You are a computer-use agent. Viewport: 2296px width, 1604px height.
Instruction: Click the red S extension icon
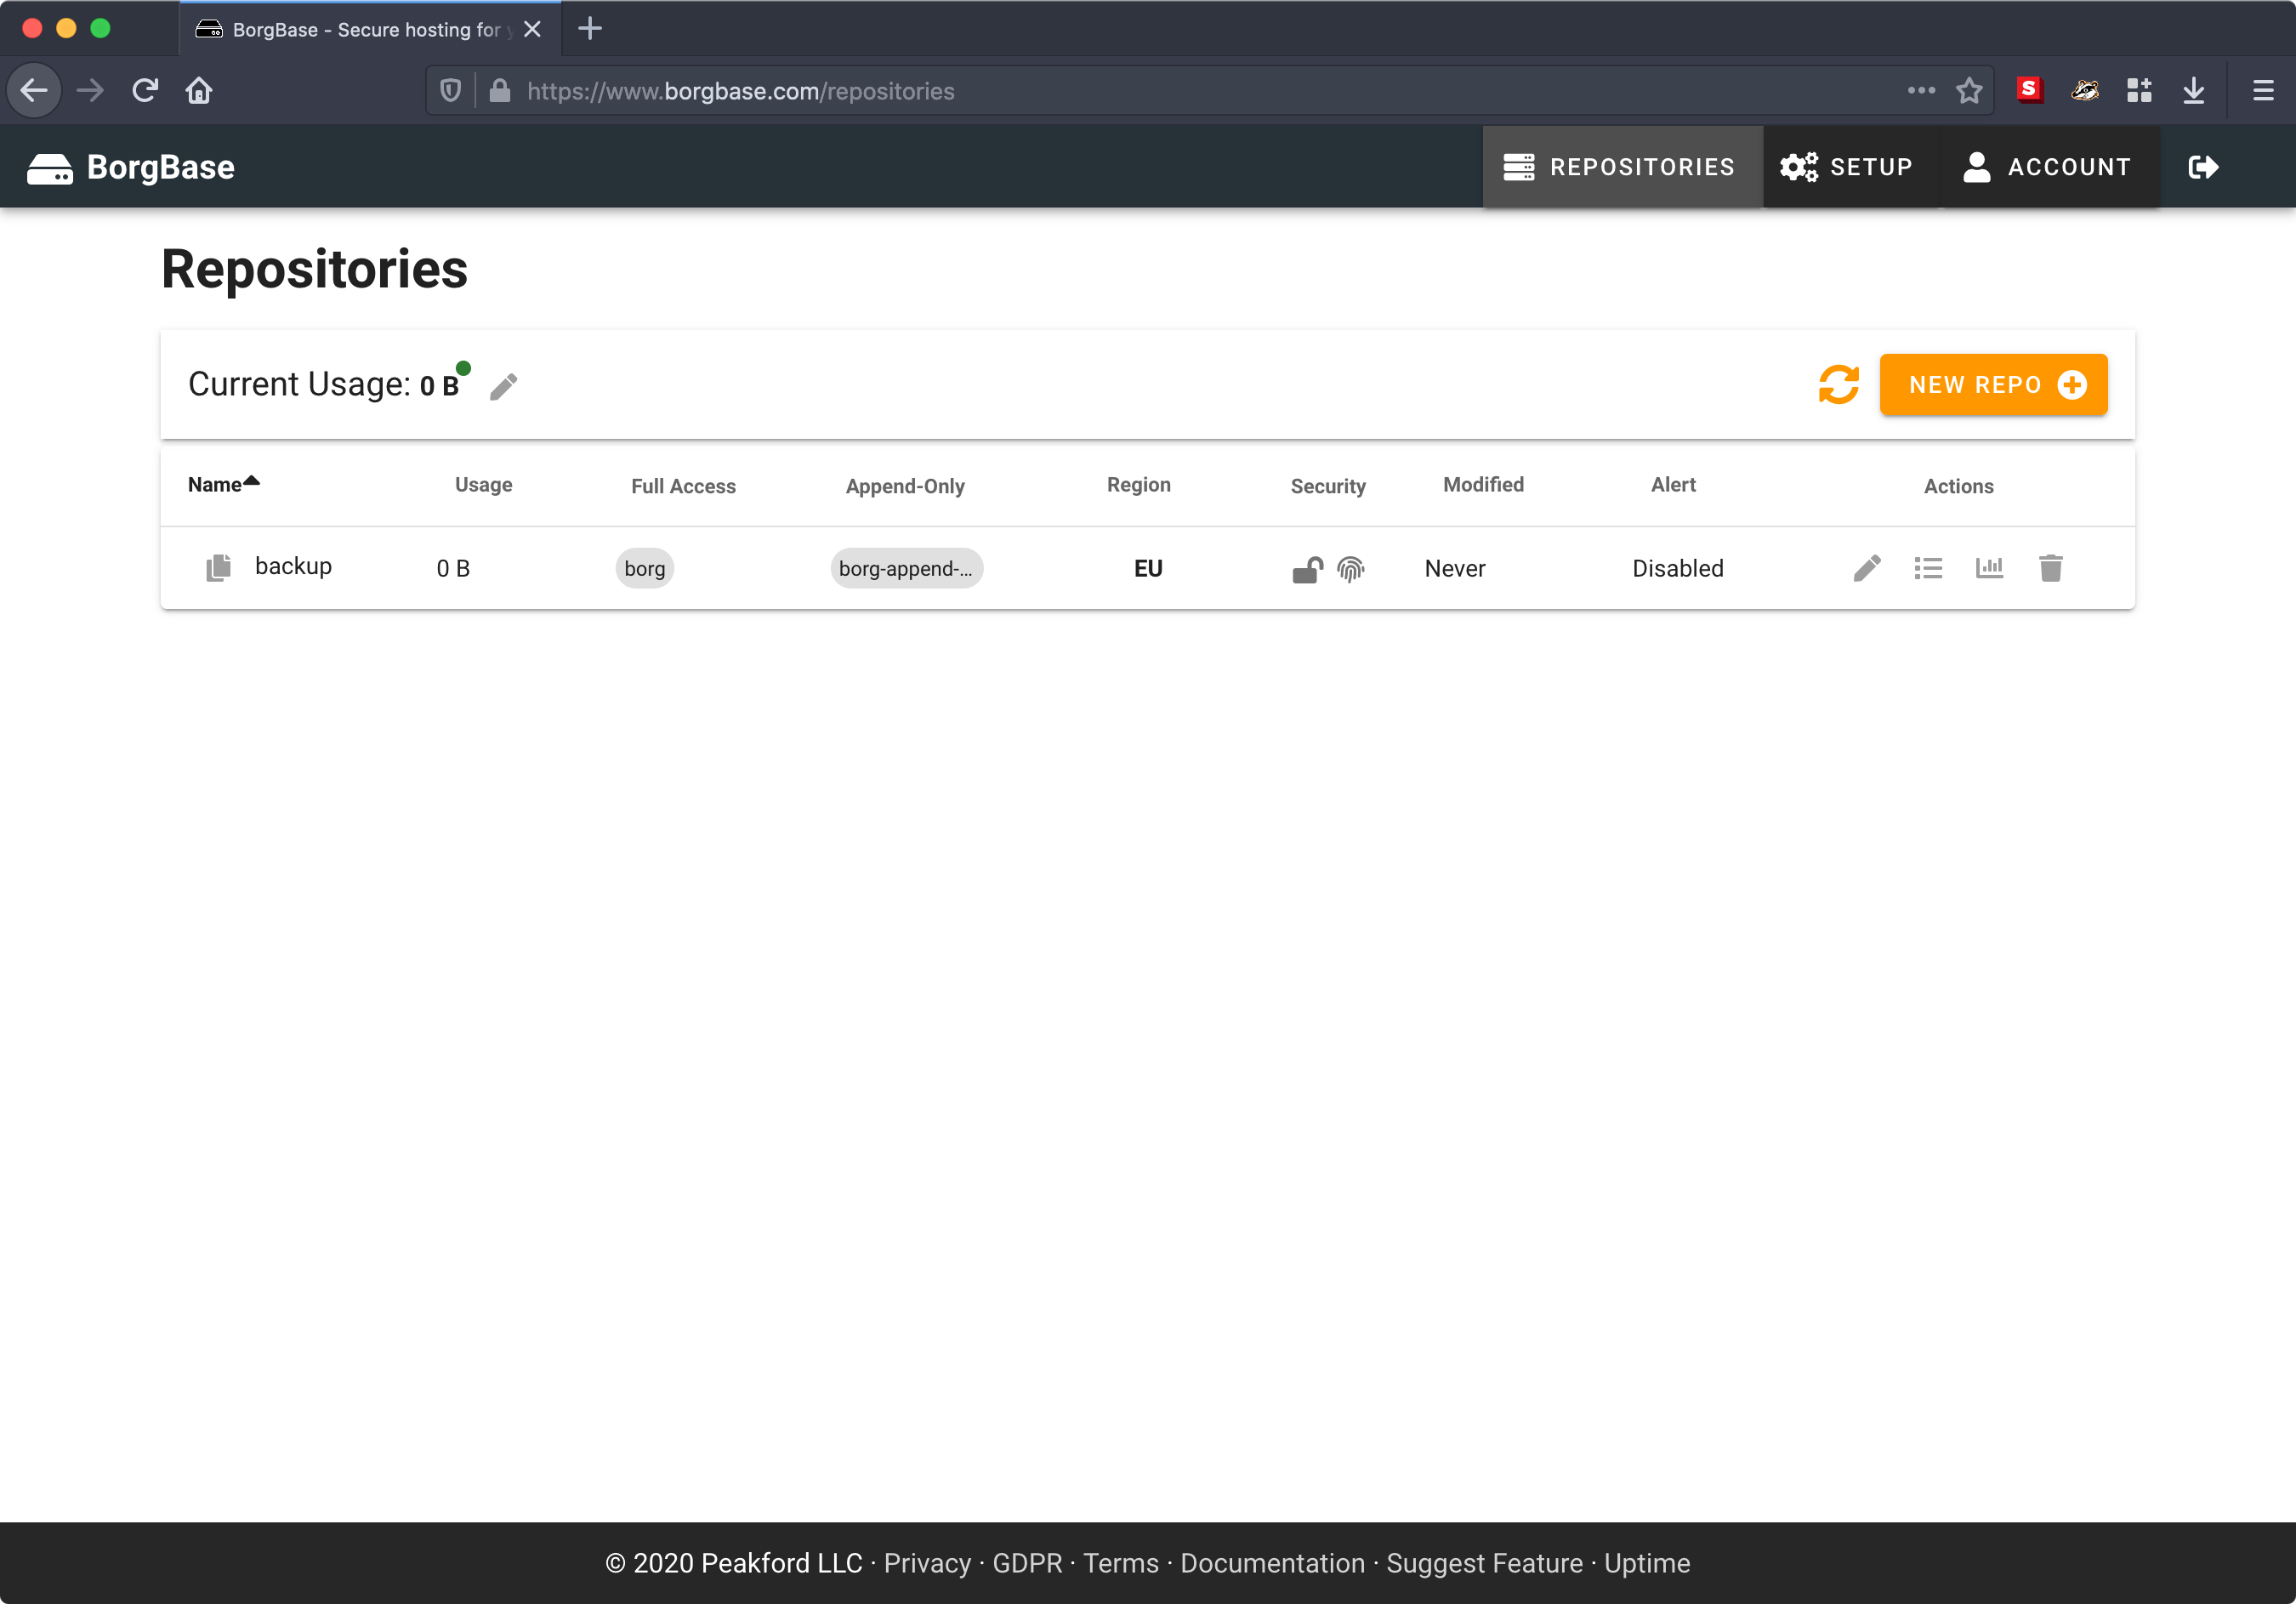pos(2029,90)
